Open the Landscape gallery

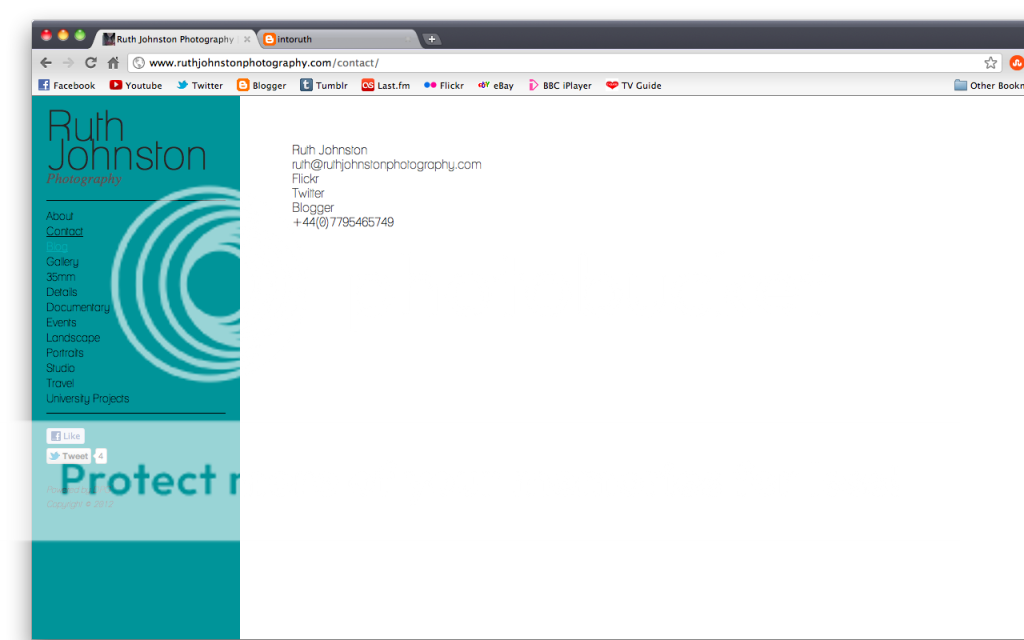tap(73, 338)
